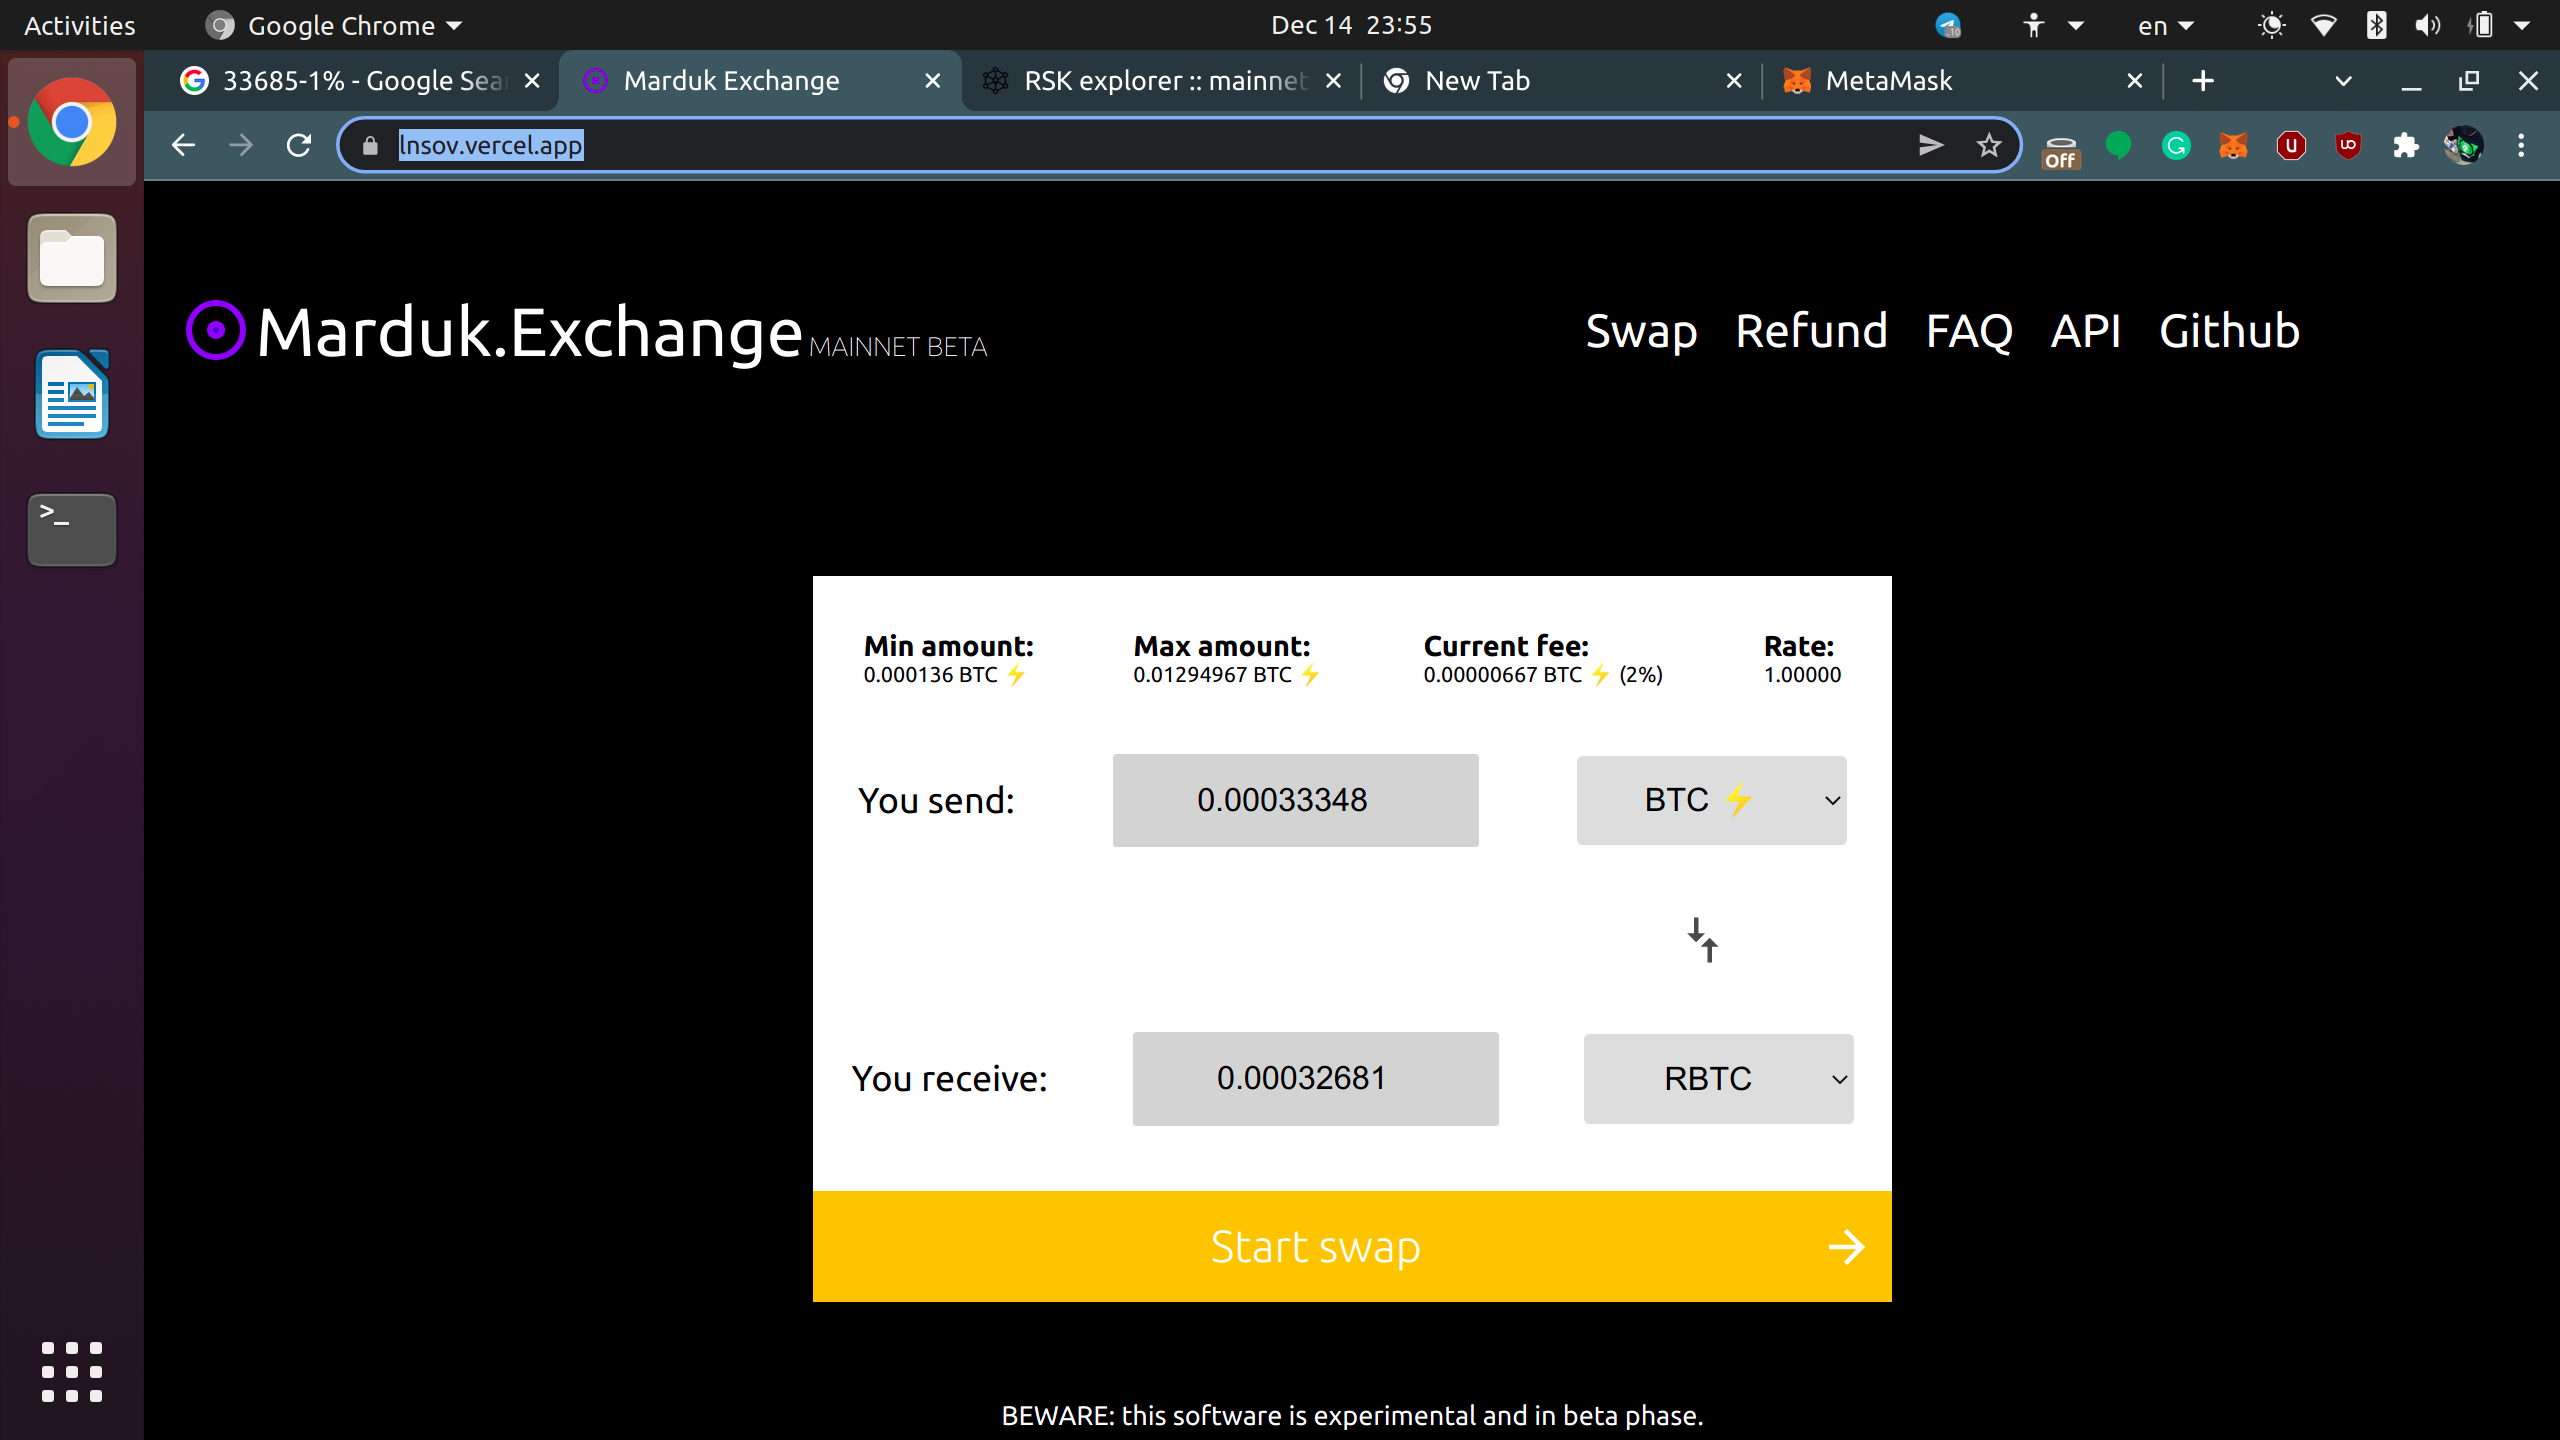This screenshot has width=2560, height=1440.
Task: Open the red shield U extension icon
Action: [2291, 146]
